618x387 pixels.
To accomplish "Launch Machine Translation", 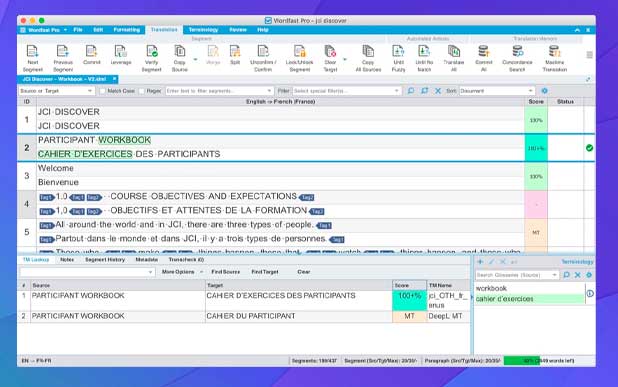I will point(555,58).
